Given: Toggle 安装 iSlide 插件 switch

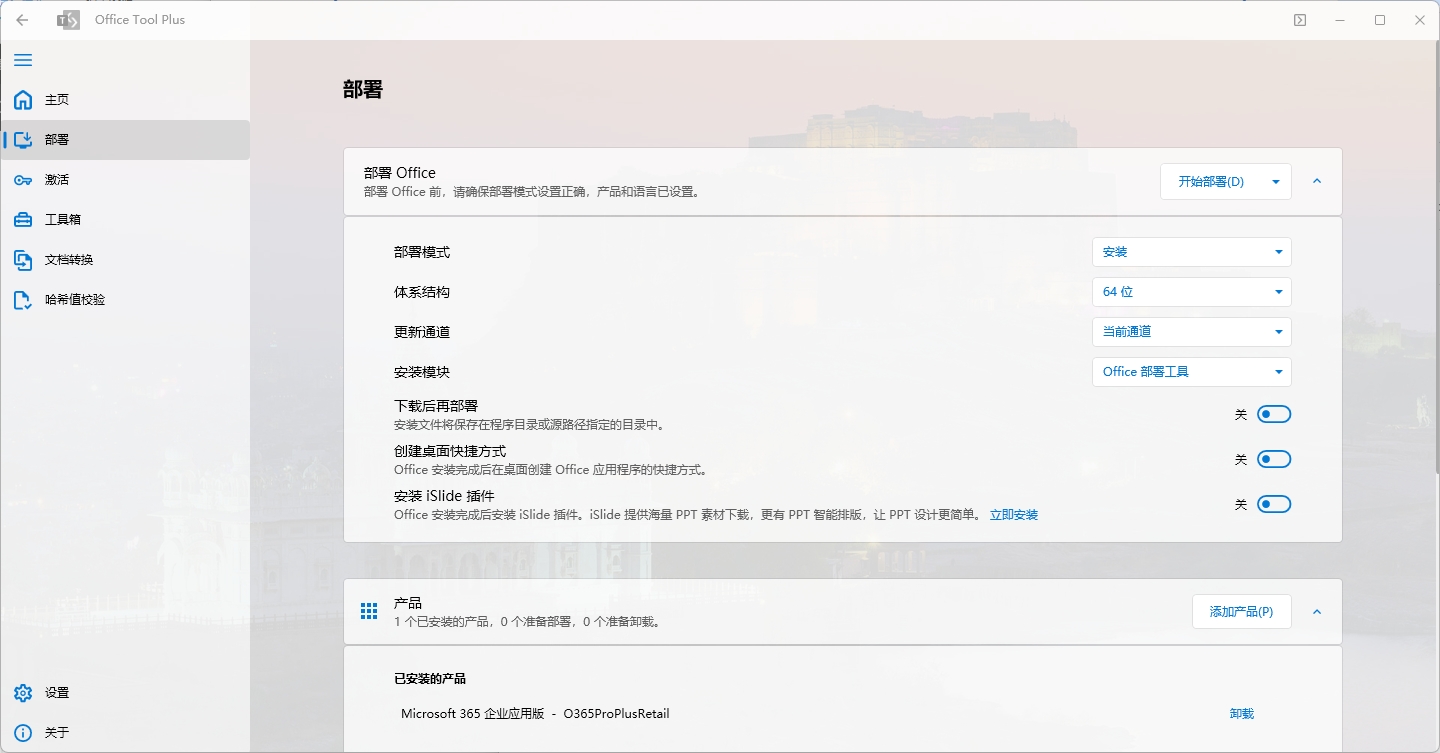Looking at the screenshot, I should click(x=1274, y=504).
